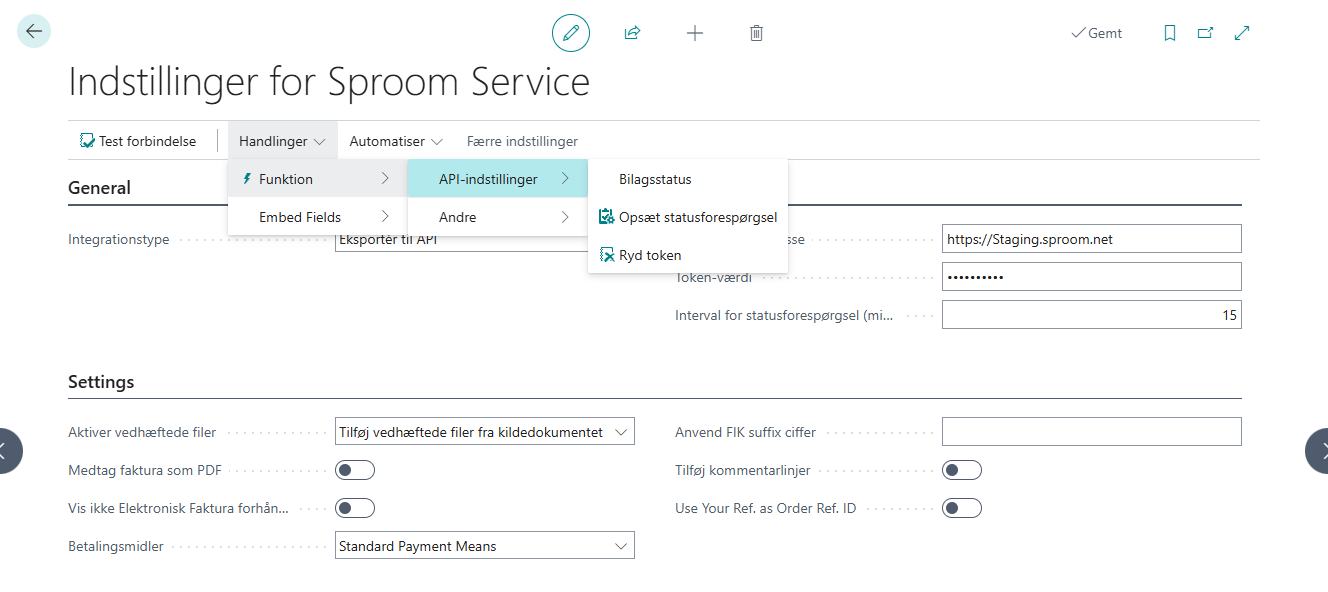This screenshot has height=592, width=1328.
Task: Expand the chevron next to Funktion
Action: 385,179
